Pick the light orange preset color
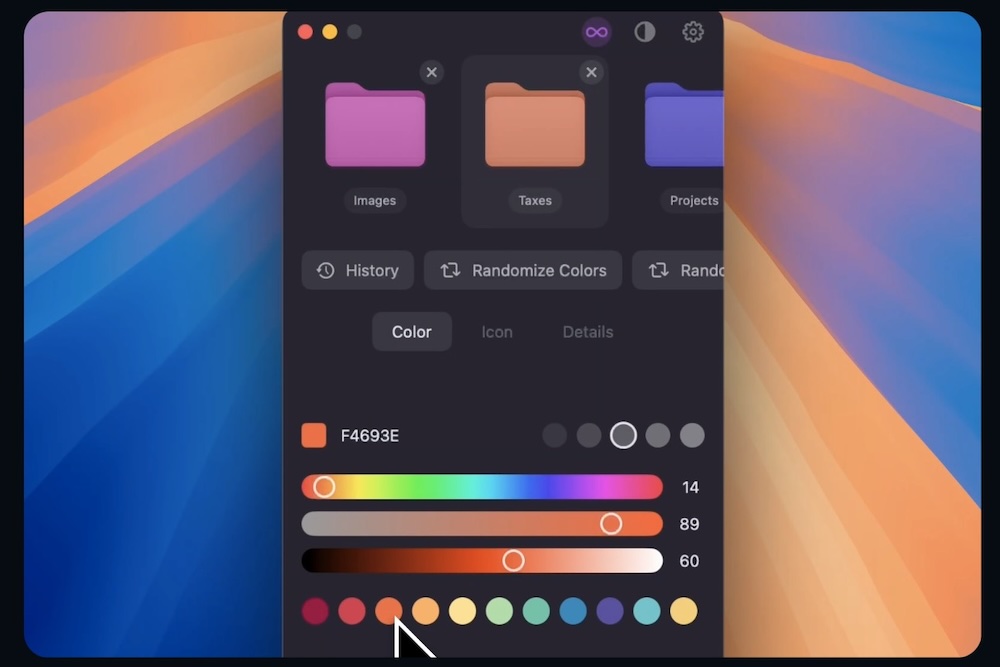Screen dimensions: 1000x667 425,611
